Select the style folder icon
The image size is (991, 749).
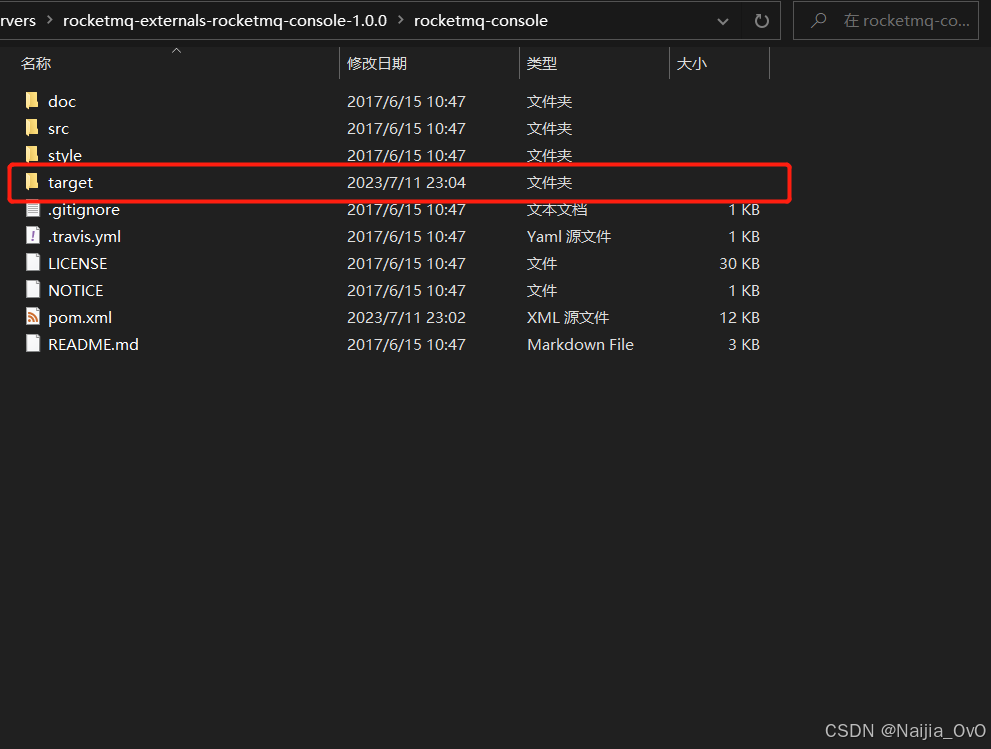32,154
